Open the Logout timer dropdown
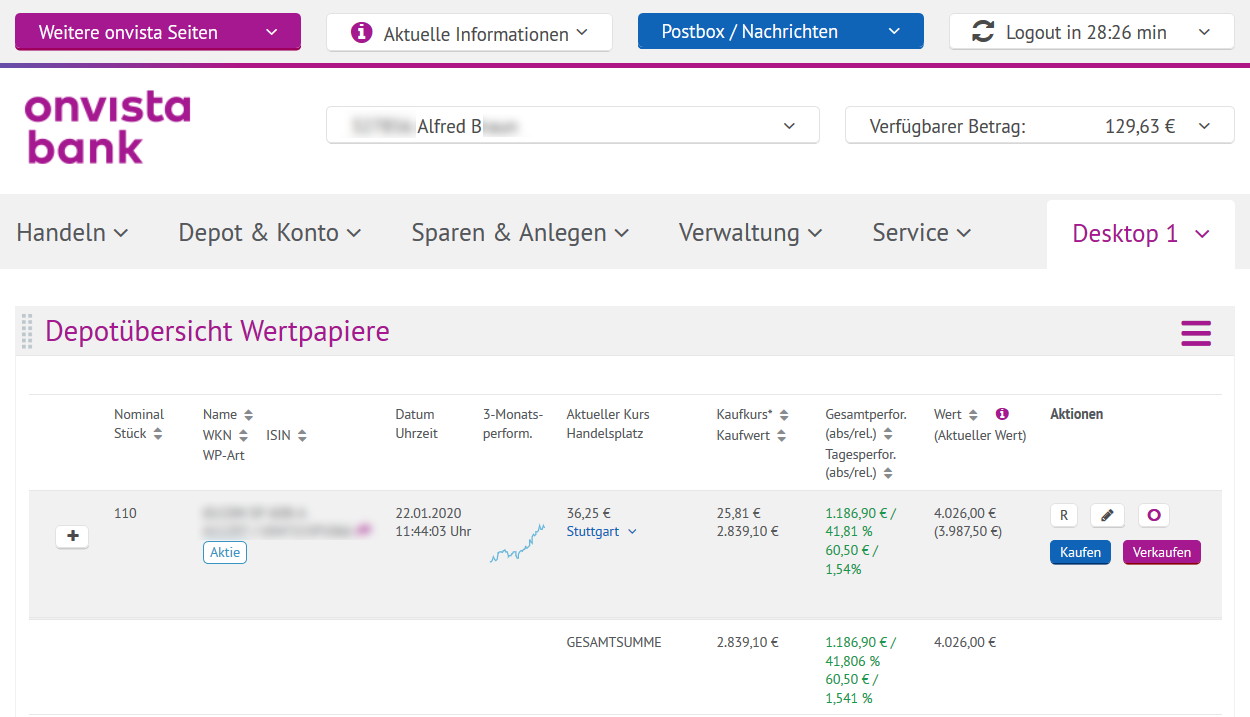 tap(1092, 32)
